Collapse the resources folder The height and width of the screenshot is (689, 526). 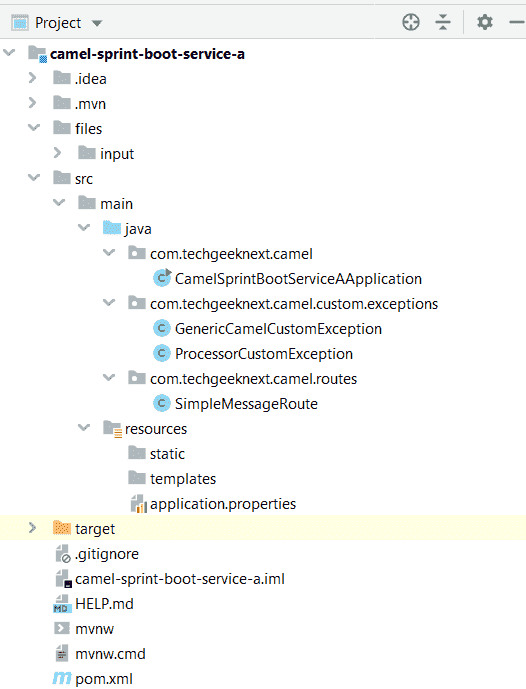[83, 427]
